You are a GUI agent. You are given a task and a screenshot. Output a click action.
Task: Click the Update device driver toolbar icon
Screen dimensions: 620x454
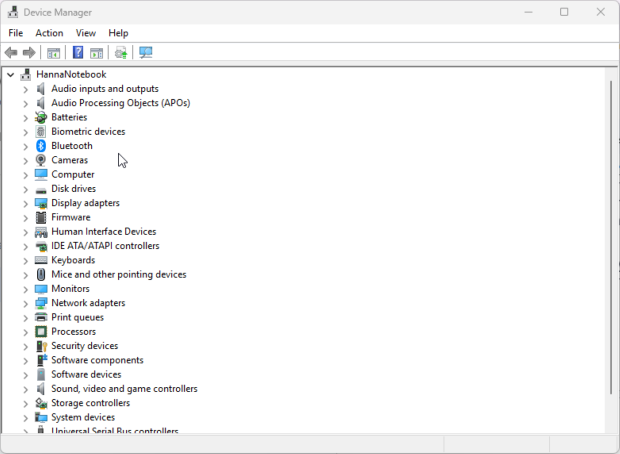tap(121, 53)
